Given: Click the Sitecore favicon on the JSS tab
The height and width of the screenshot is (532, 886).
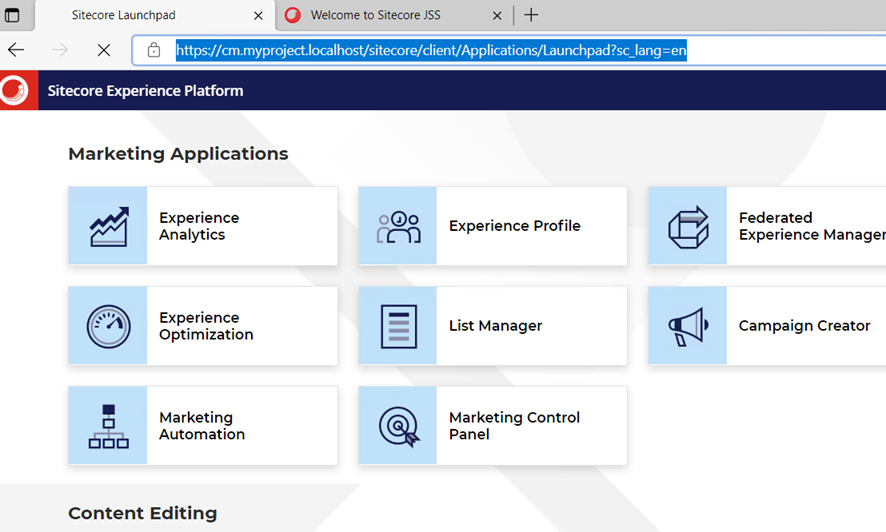Looking at the screenshot, I should point(293,15).
